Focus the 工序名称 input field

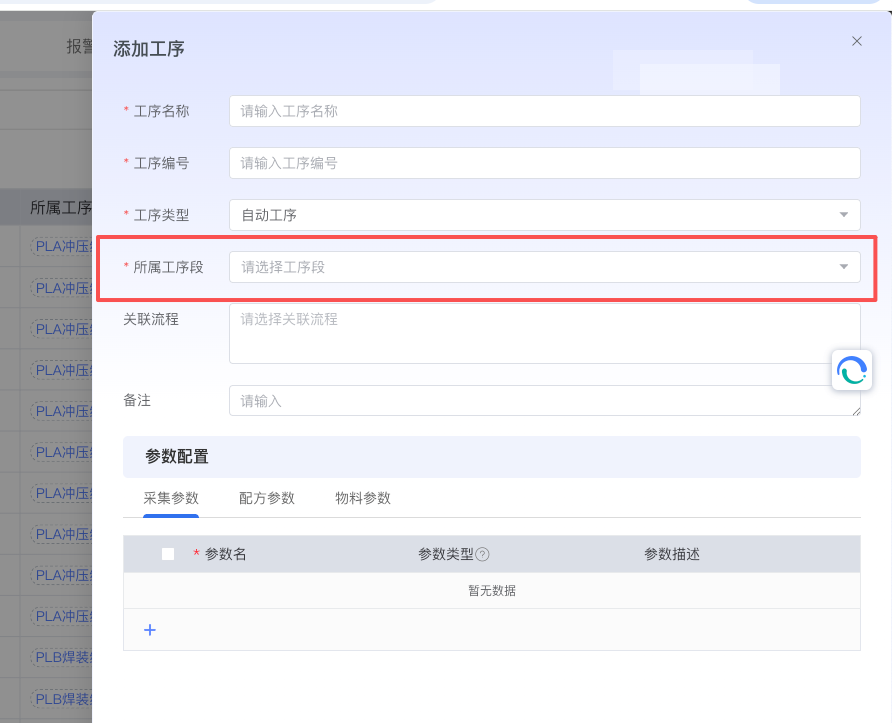click(x=544, y=111)
